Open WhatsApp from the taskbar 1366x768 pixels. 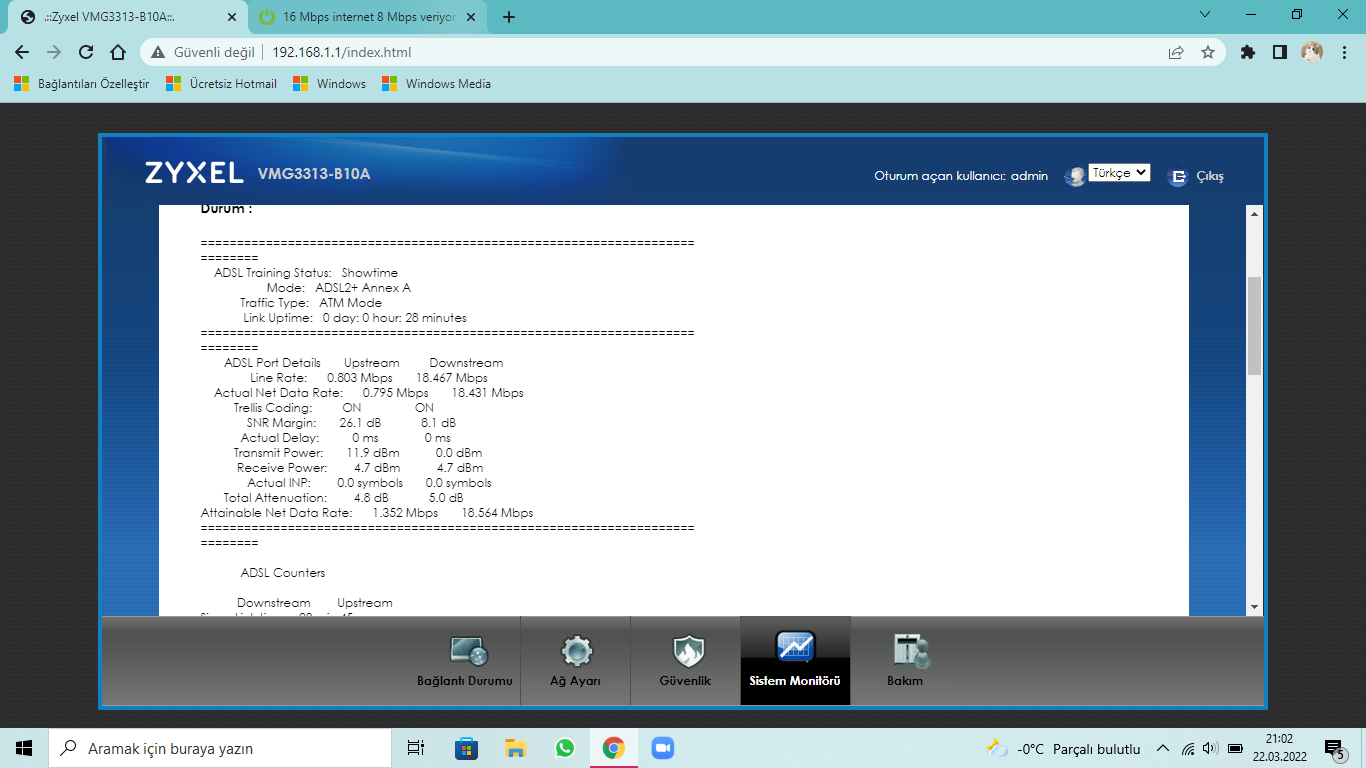coord(565,748)
